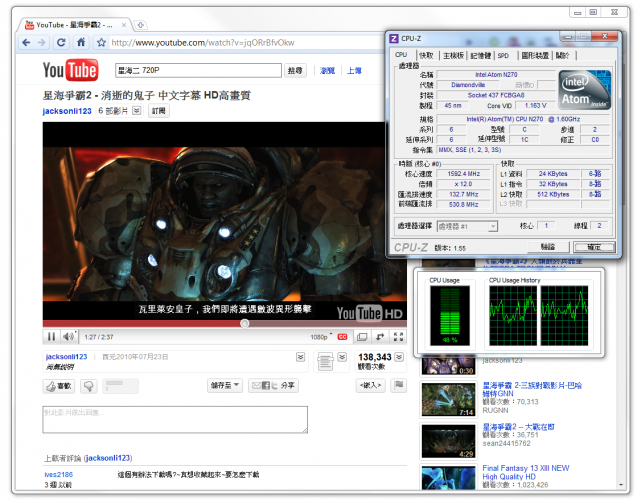Bookmark this page with the star icon
640x501 pixels.
[x=101, y=42]
